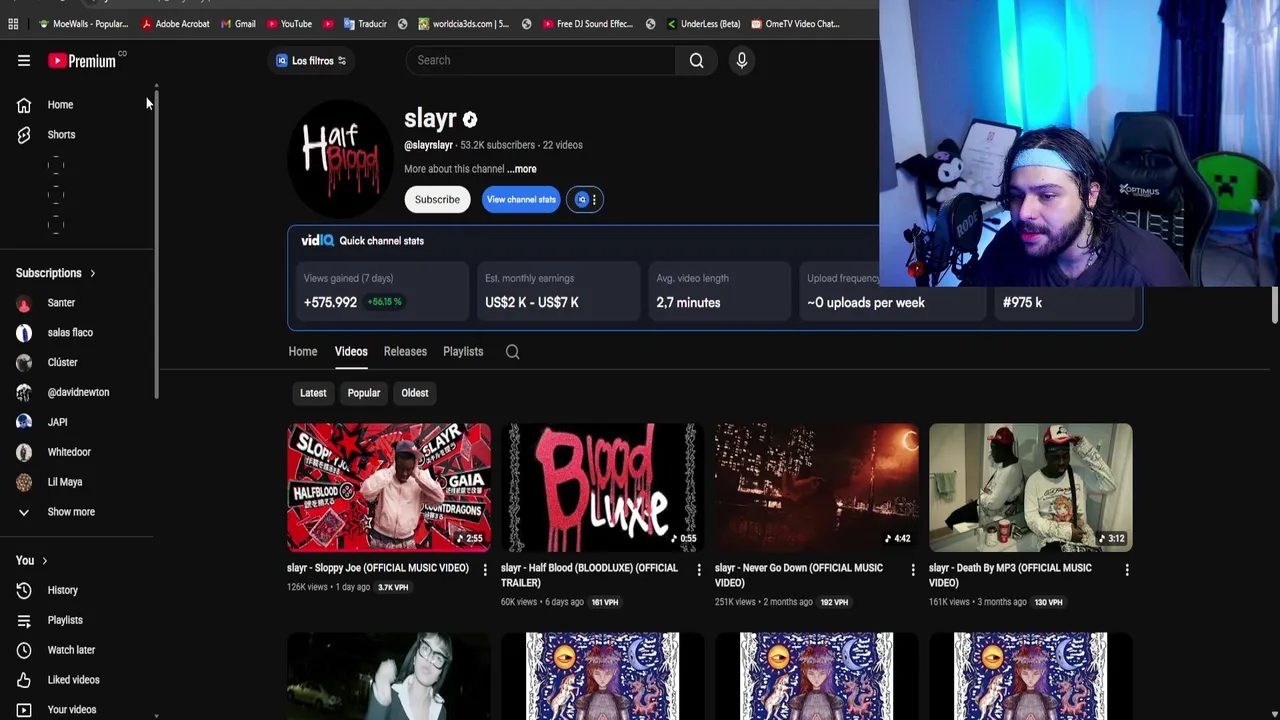Expand channel description with ...more
The width and height of the screenshot is (1280, 720).
pyautogui.click(x=521, y=169)
